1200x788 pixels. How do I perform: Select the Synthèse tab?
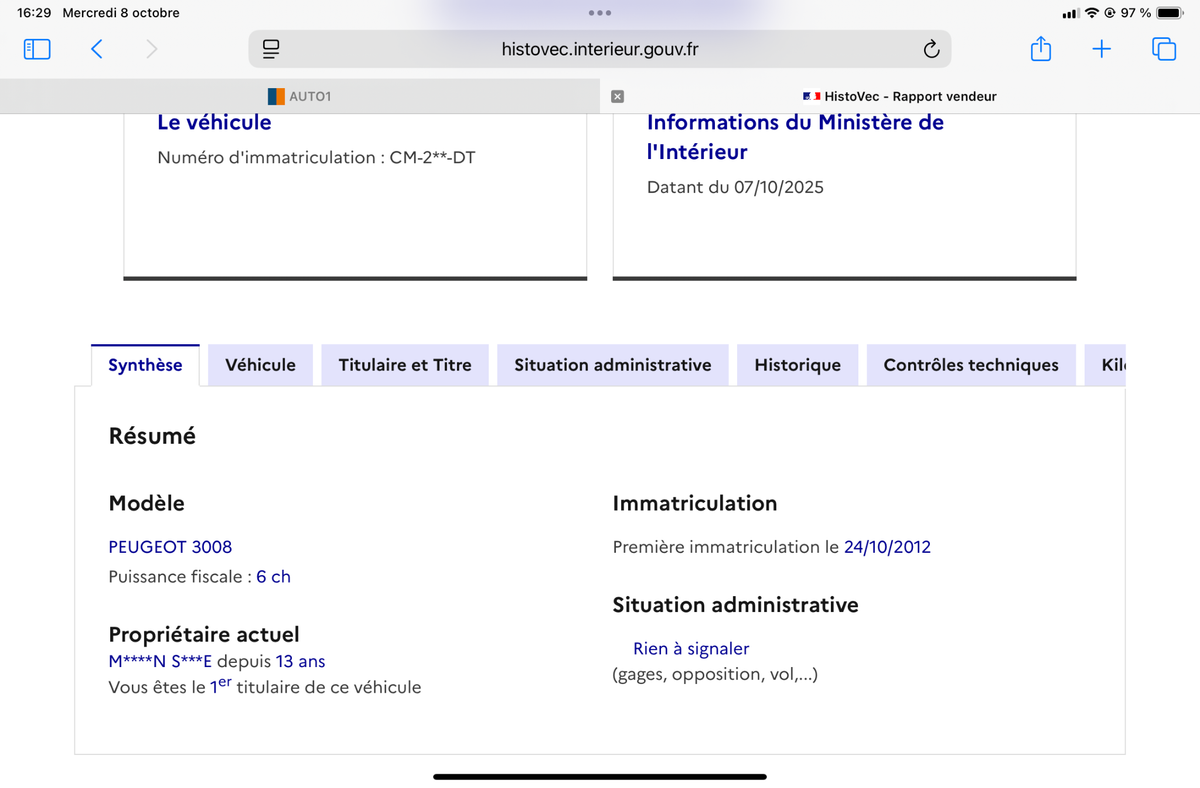click(x=145, y=365)
